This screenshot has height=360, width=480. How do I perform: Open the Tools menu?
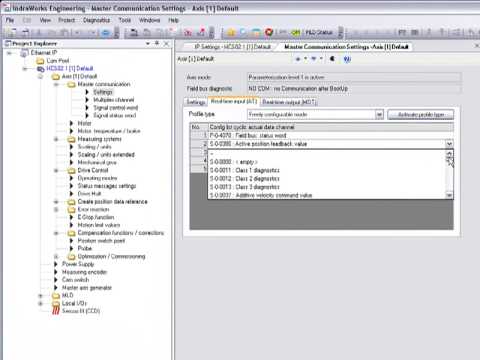[x=125, y=20]
